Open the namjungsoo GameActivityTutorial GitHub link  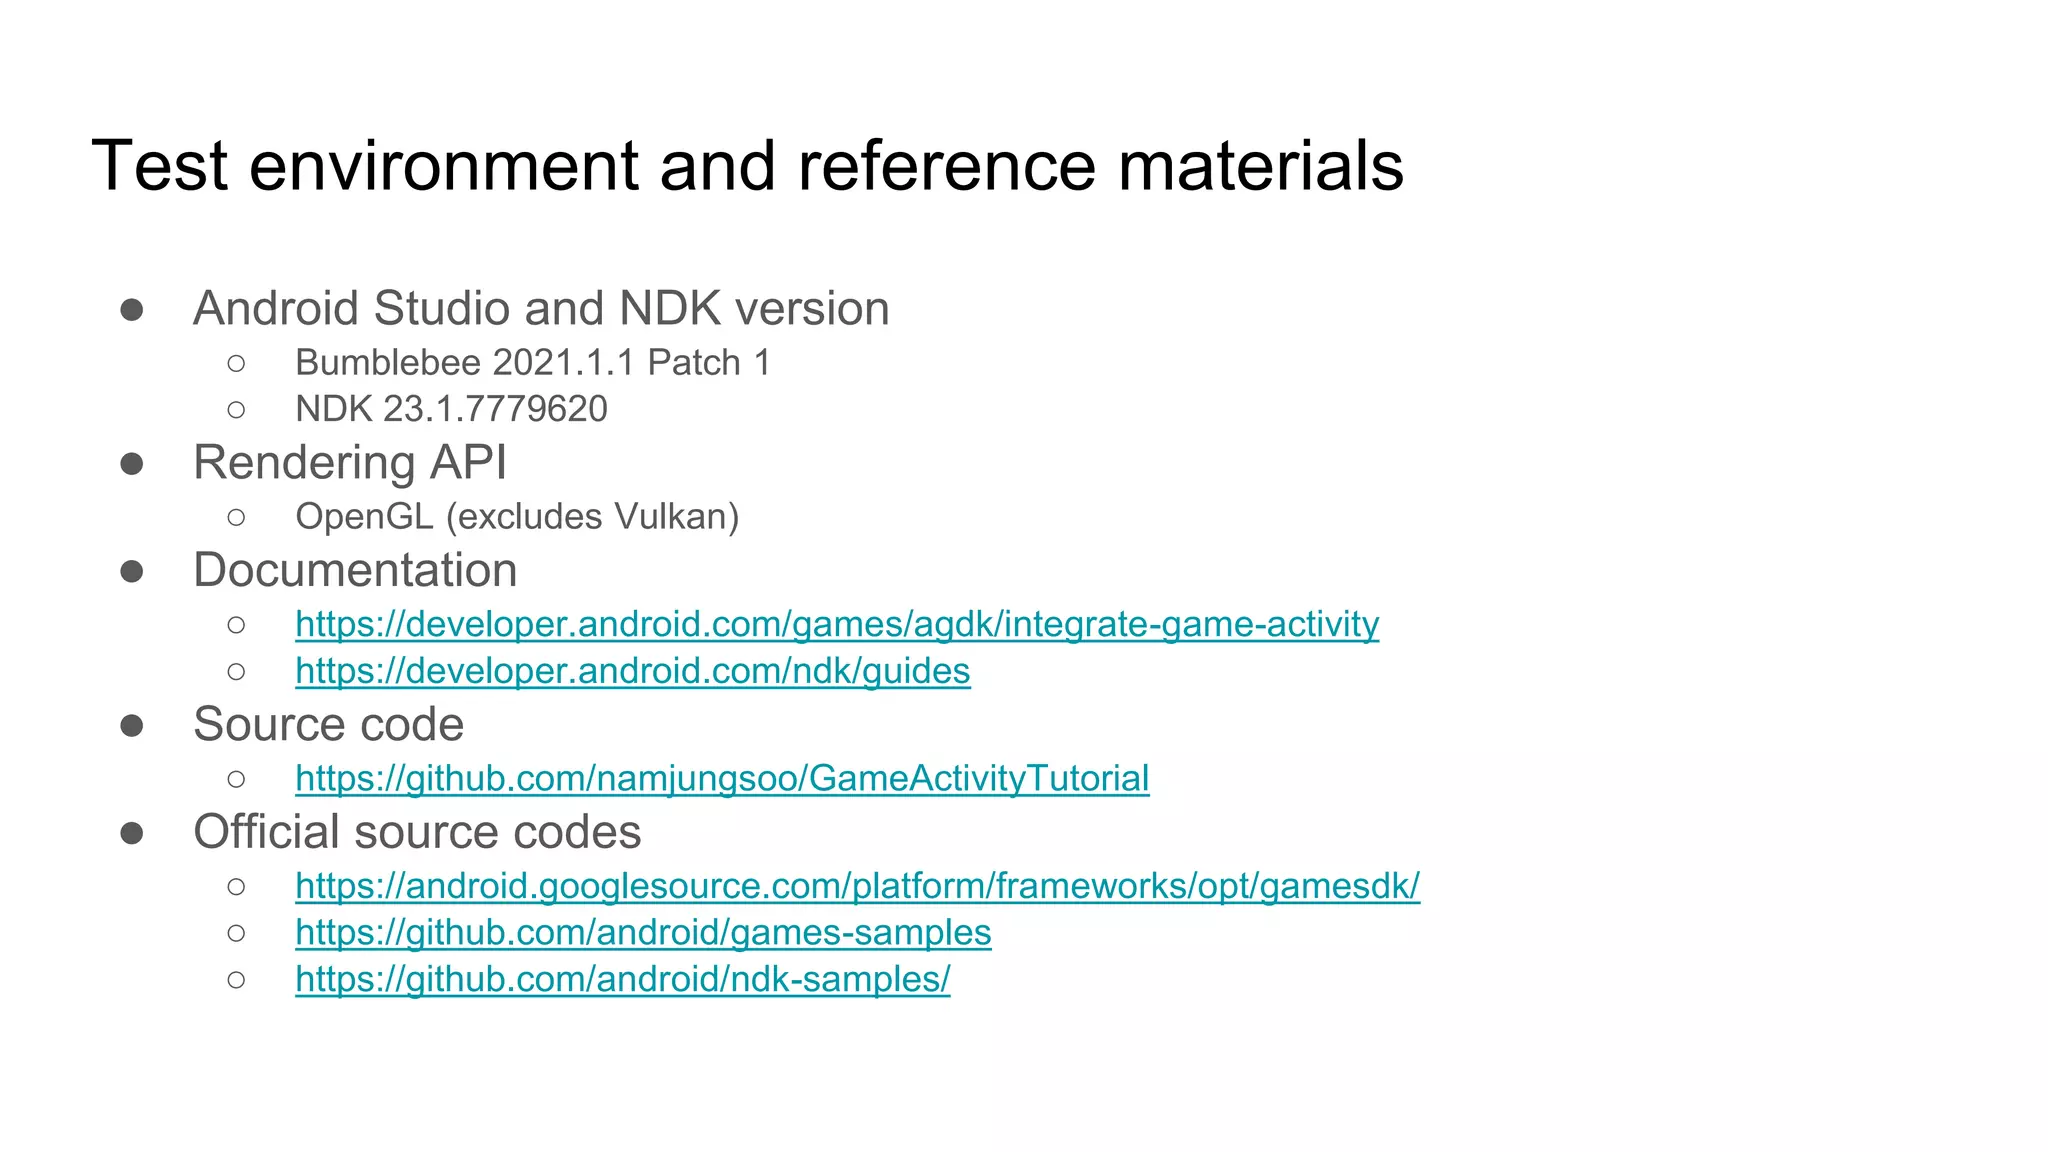[x=722, y=778]
